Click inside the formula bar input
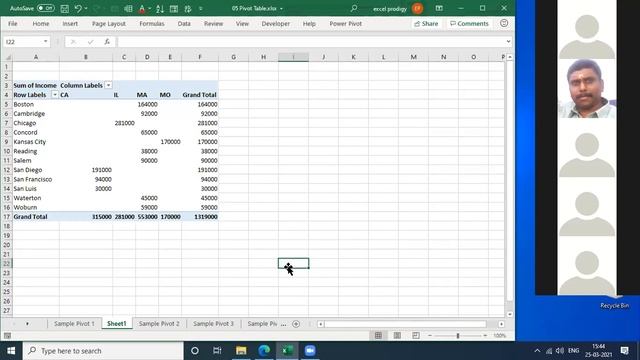Image resolution: width=640 pixels, height=360 pixels. click(x=311, y=42)
